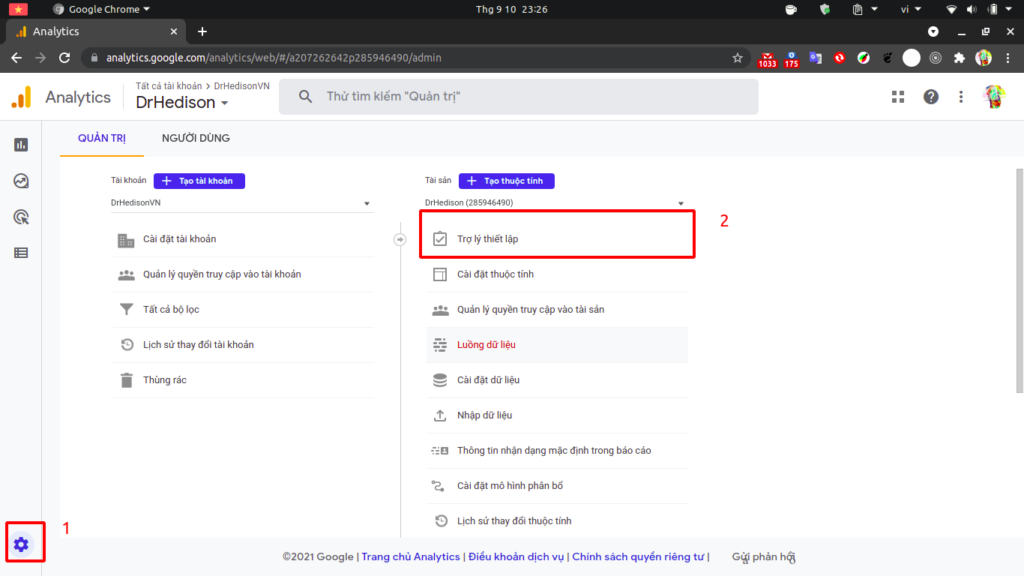Open the Điều khoản dịch vụ footer link

click(x=516, y=556)
